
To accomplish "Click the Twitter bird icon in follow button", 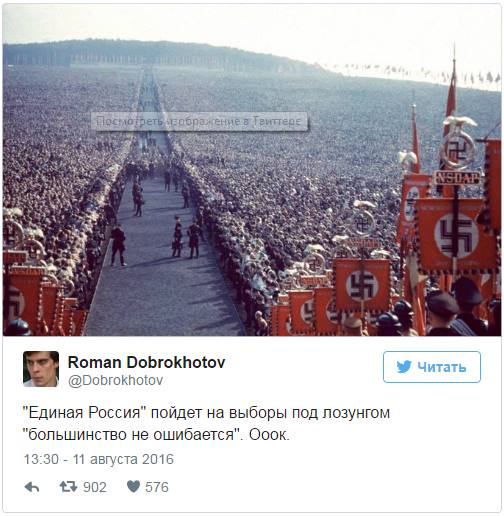I will tap(404, 367).
